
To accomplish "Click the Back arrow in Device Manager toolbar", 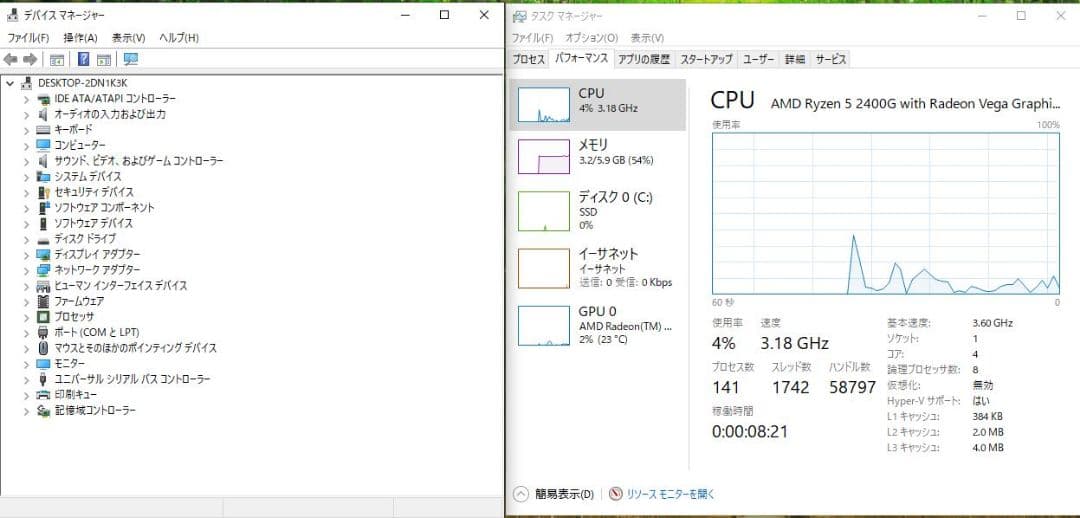I will pyautogui.click(x=10, y=60).
